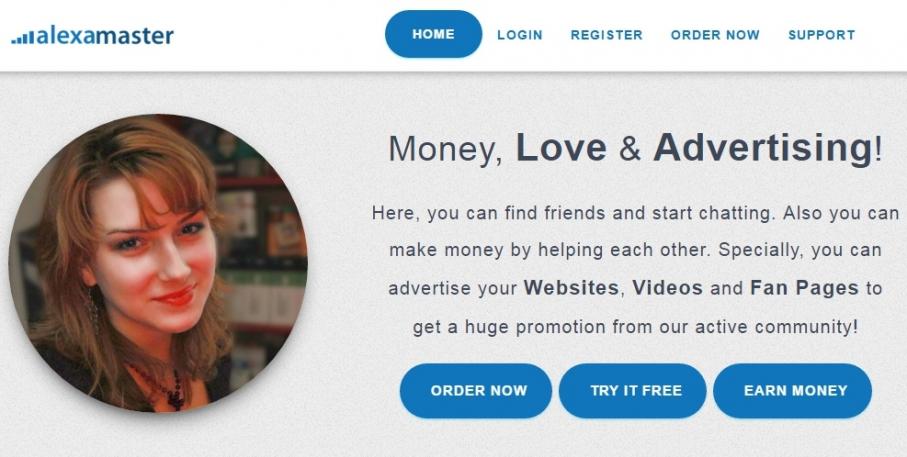This screenshot has width=907, height=457.
Task: Click the TRY IT FREE button
Action: click(632, 390)
